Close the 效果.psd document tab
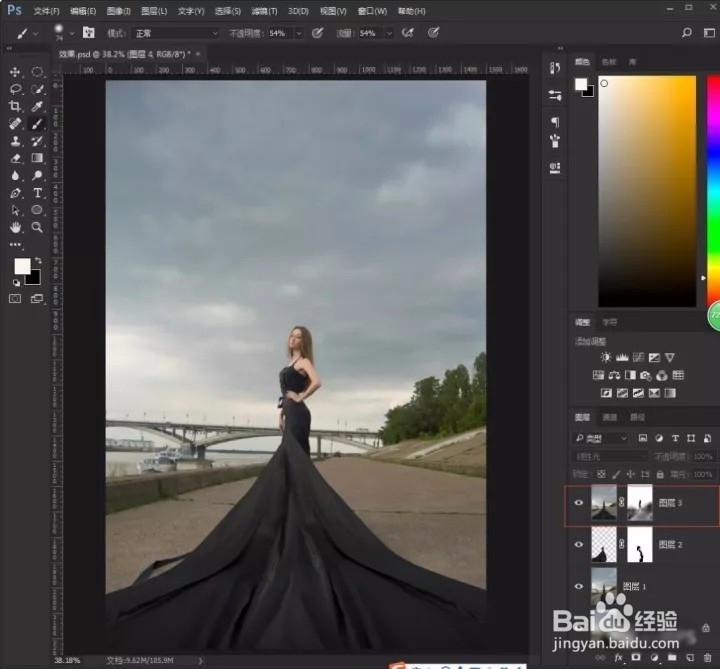This screenshot has height=669, width=720. 198,54
